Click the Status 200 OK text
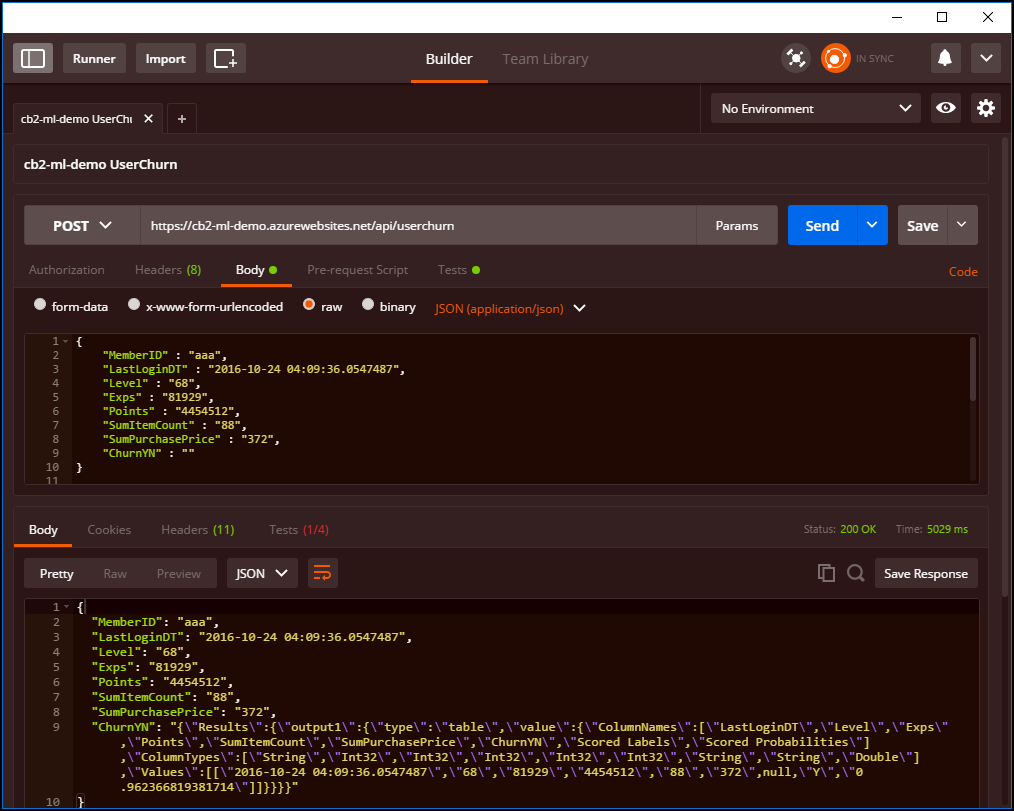1014x811 pixels. [840, 529]
